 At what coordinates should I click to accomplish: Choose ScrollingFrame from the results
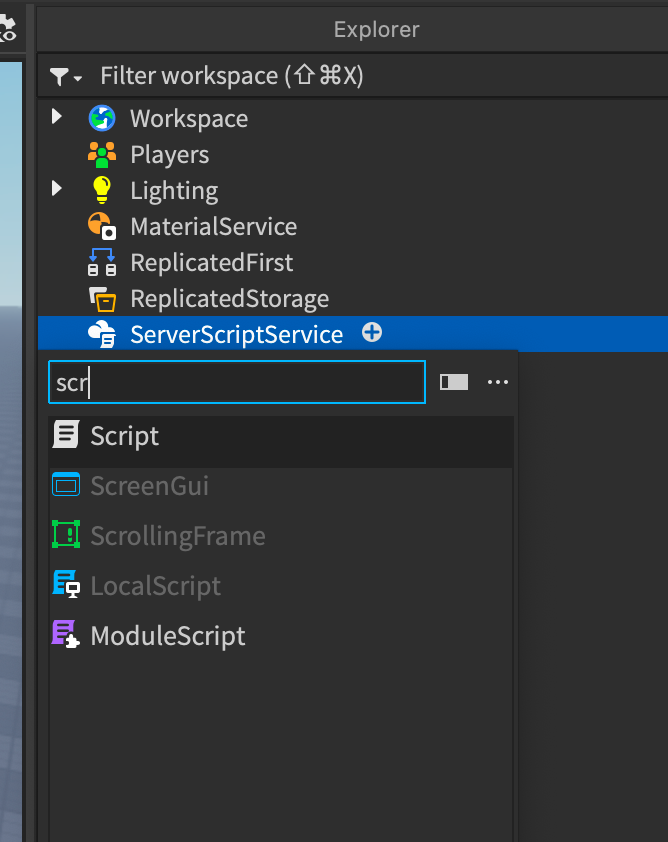pos(281,535)
